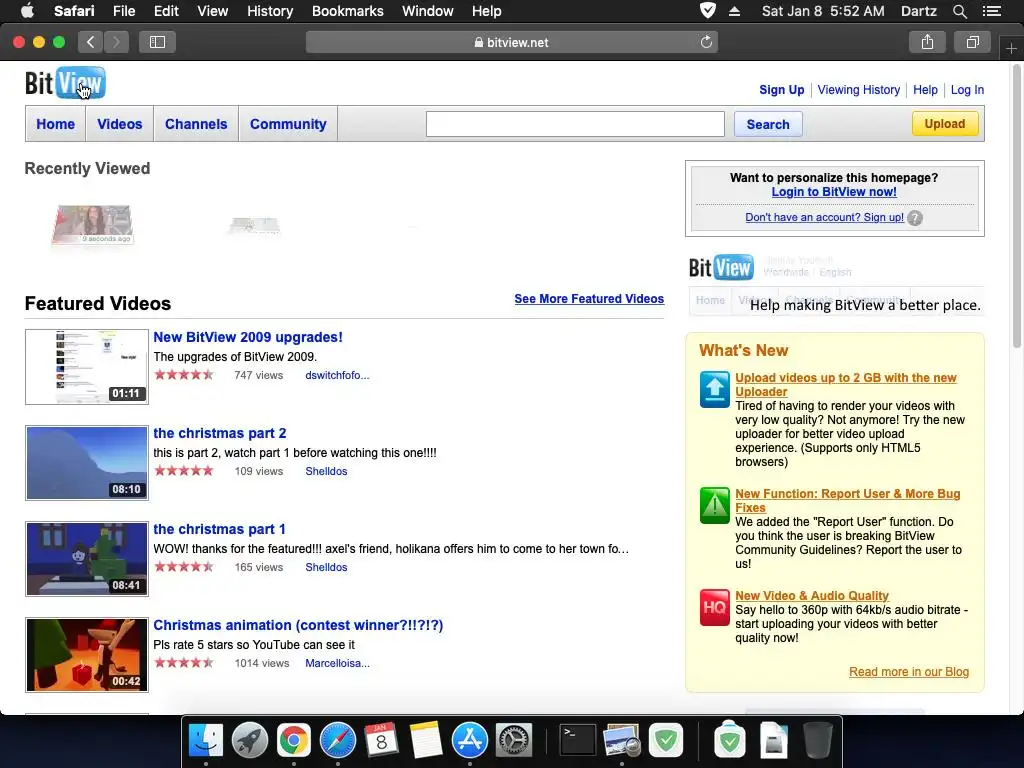Open the Window menu
Viewport: 1024px width, 768px height.
pos(428,11)
